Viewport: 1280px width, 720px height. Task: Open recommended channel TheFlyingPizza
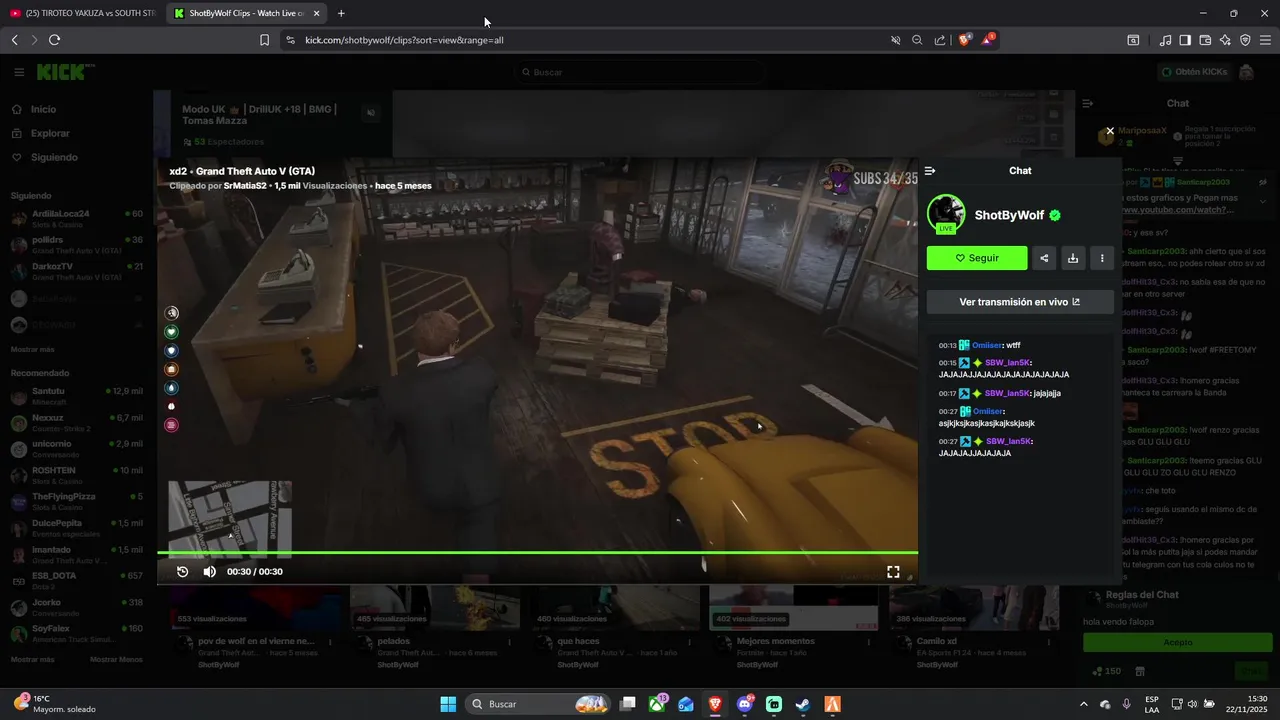tap(76, 501)
